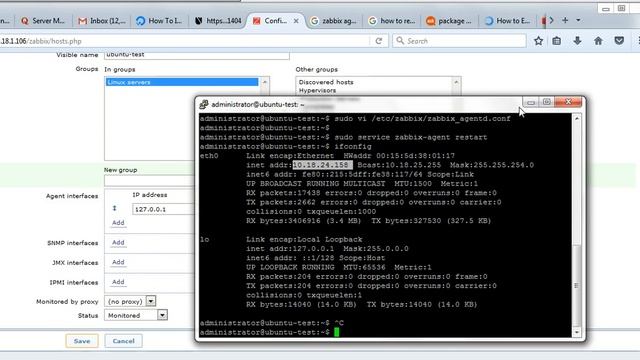Maximize the PuTTY terminal window
The width and height of the screenshot is (640, 360).
click(x=547, y=102)
